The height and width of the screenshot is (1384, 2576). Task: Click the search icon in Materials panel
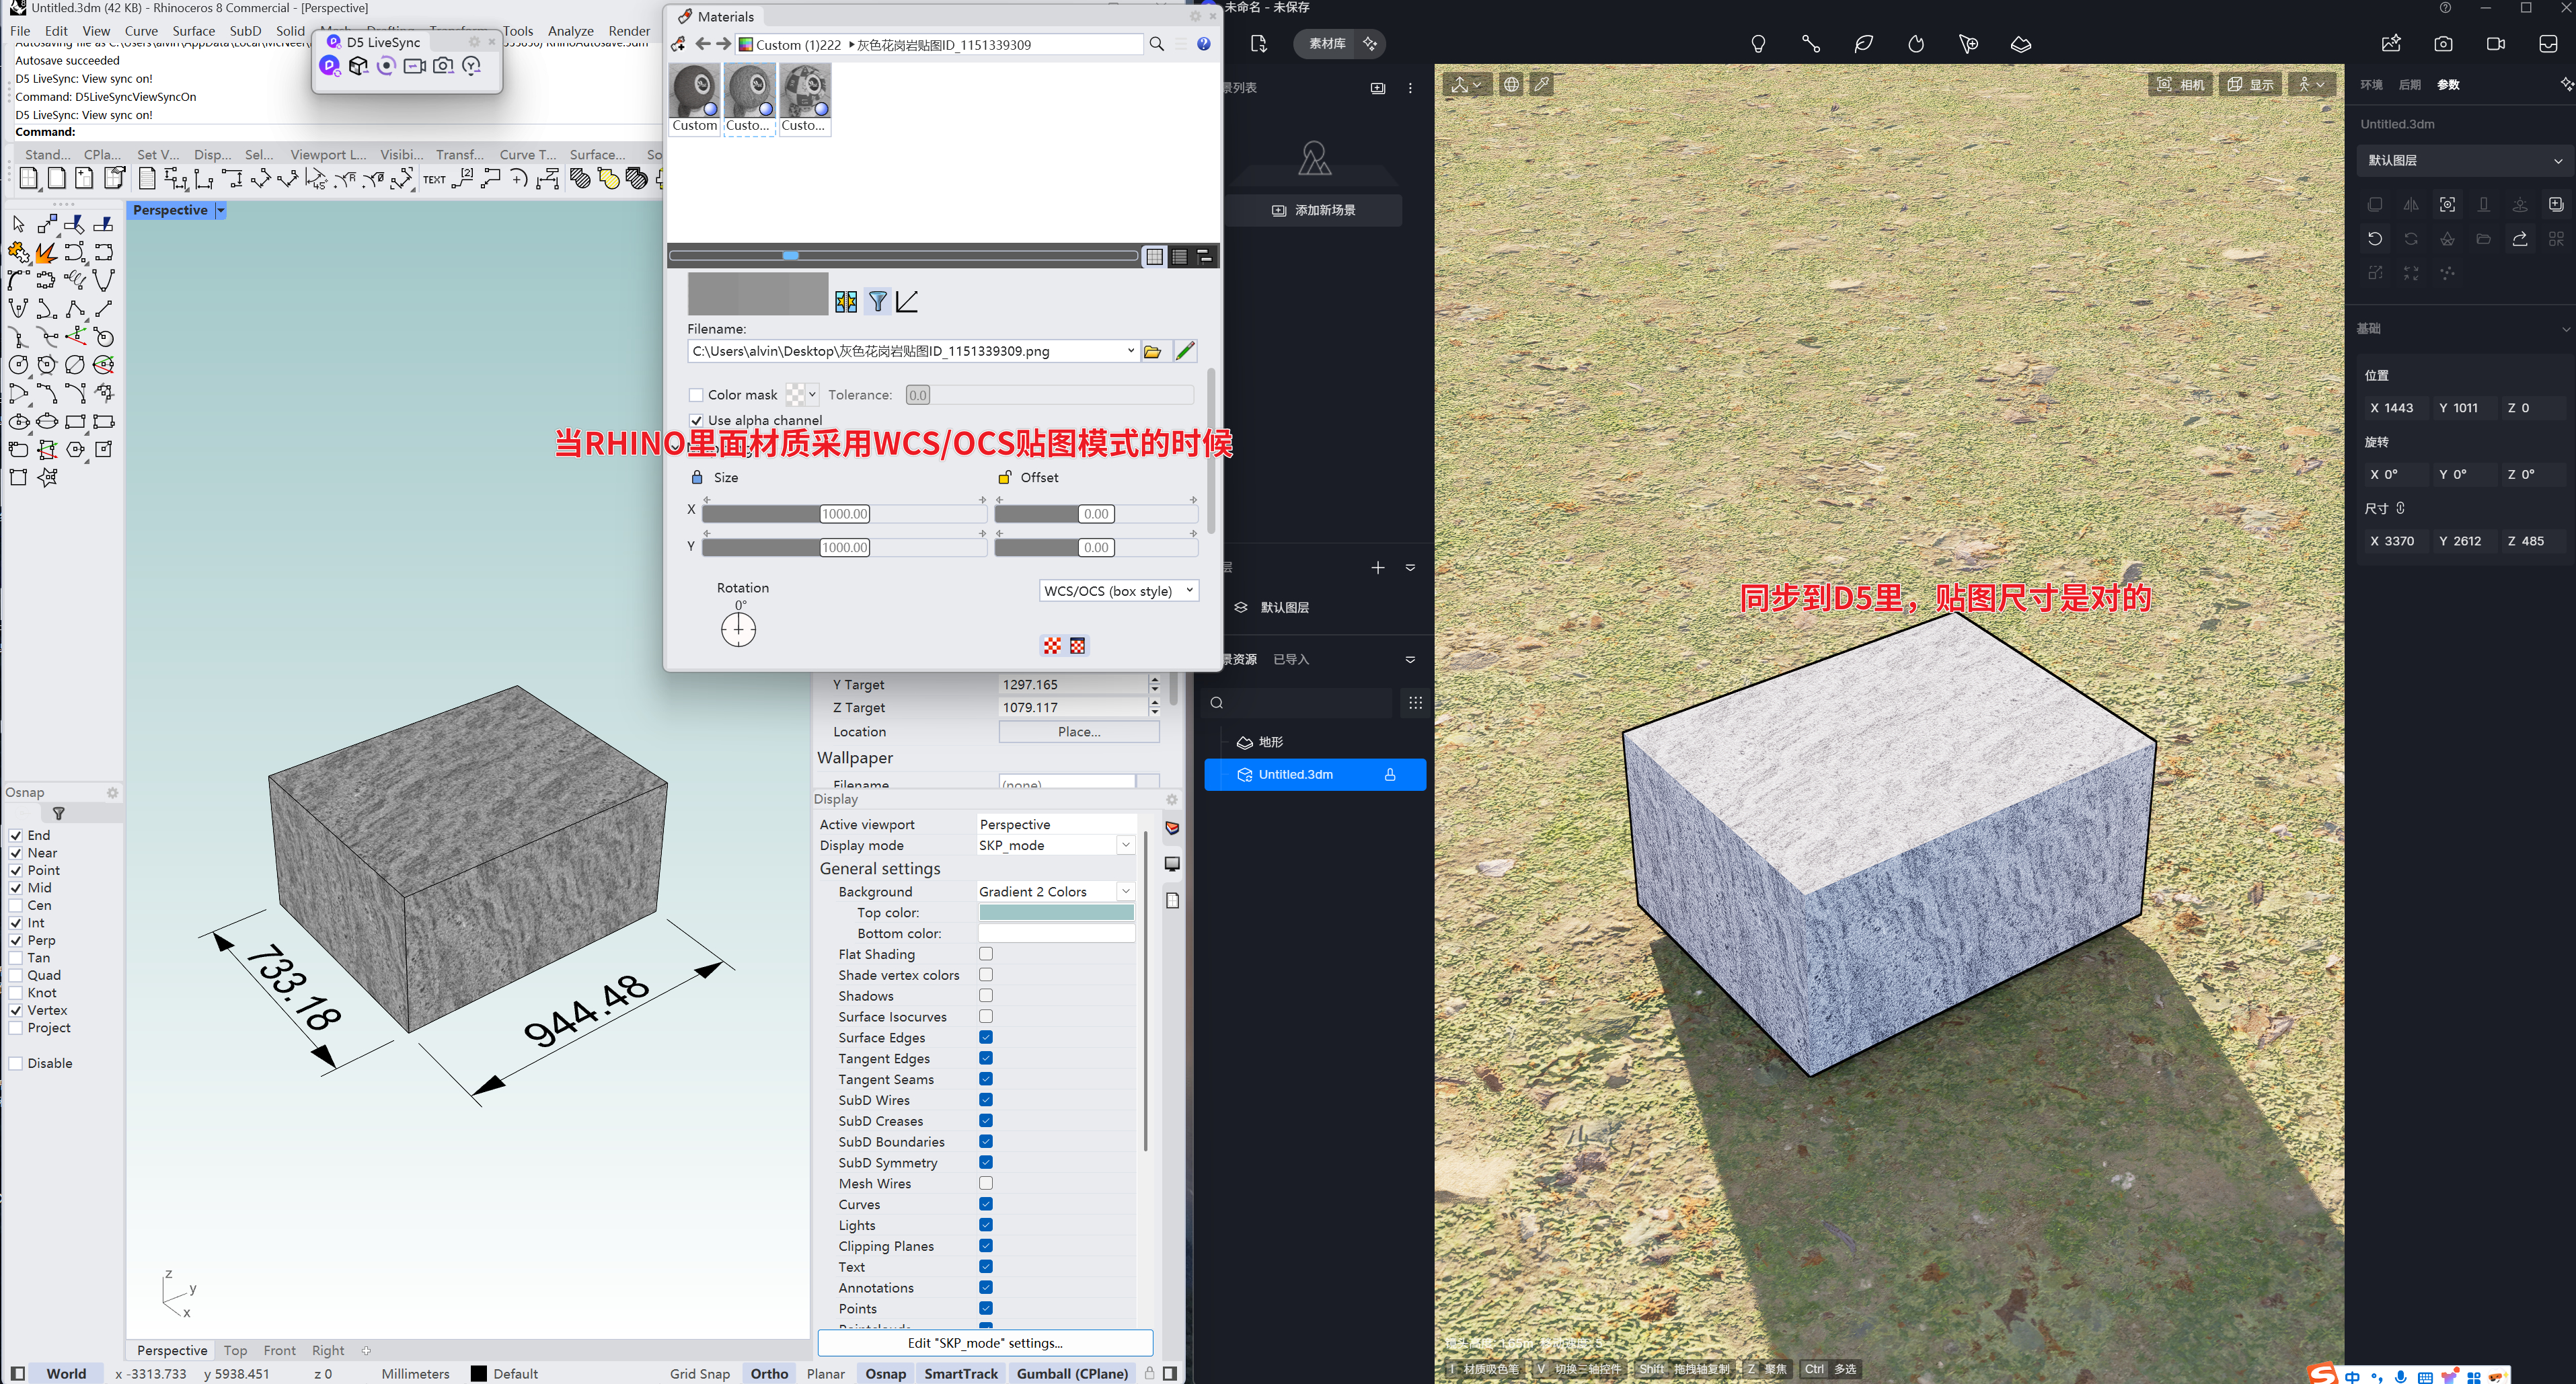point(1156,44)
